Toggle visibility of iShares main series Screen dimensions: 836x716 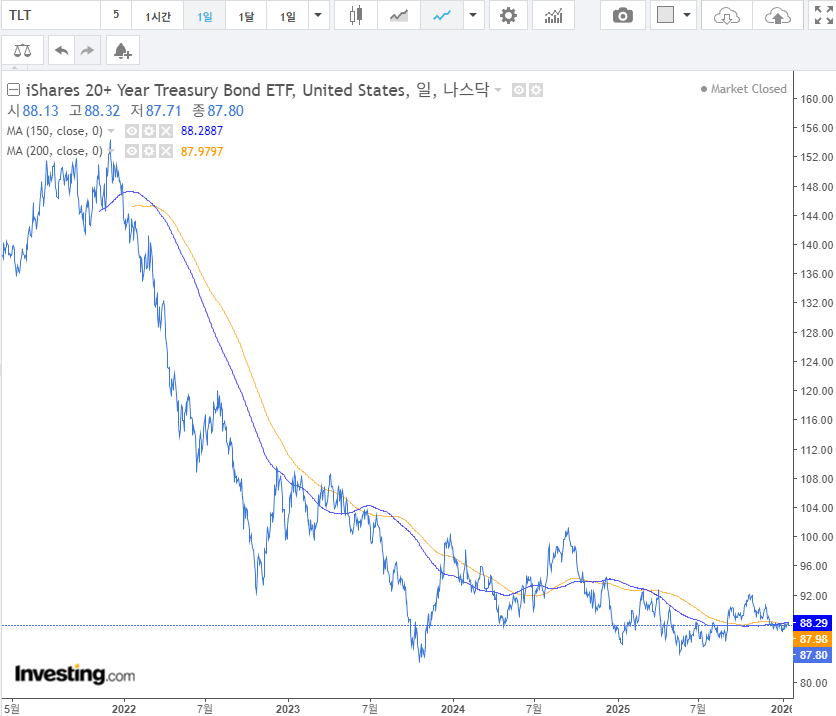(x=519, y=90)
